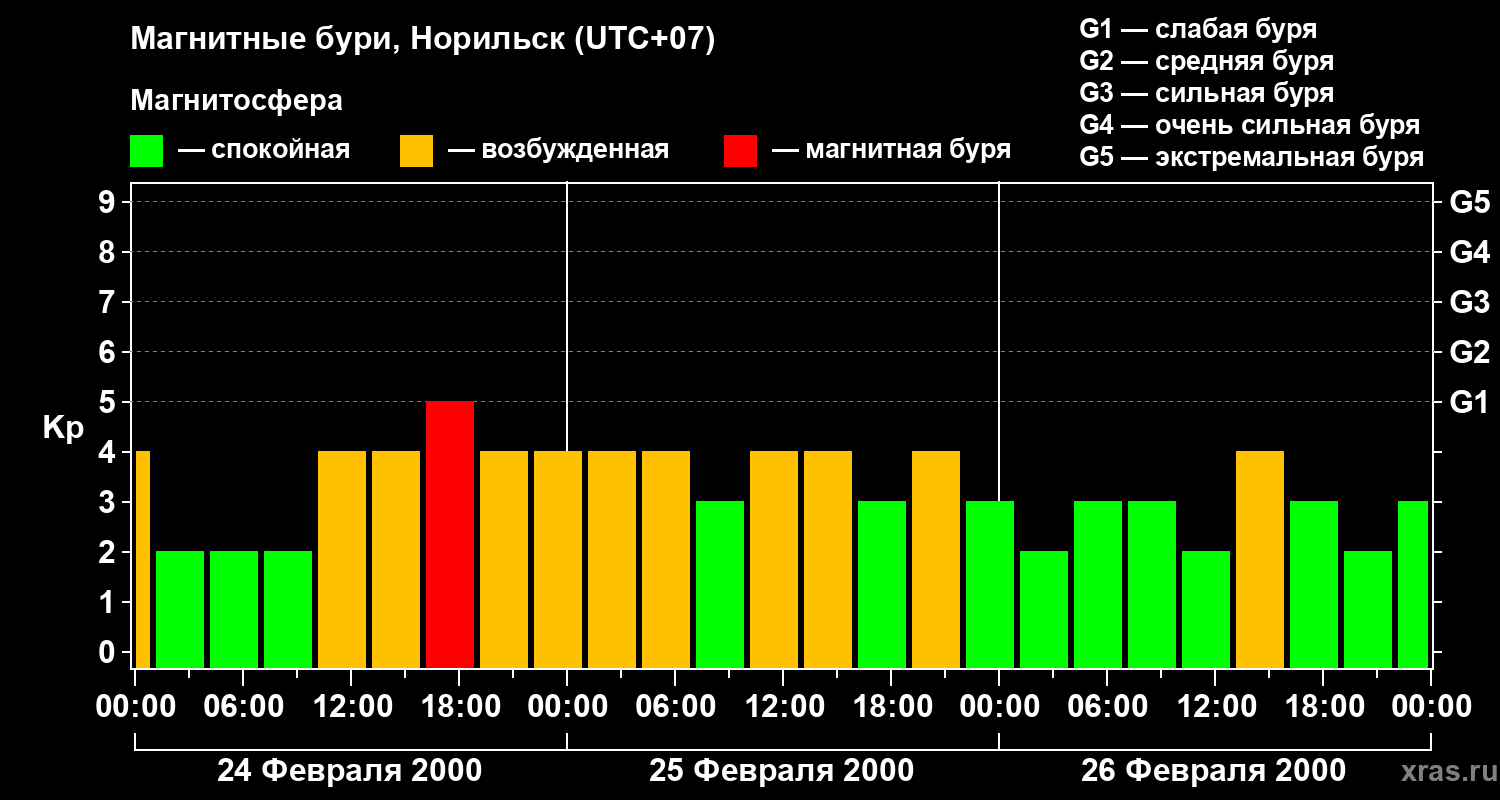
Task: Click the green 'спокойная' legend swatch
Action: pyautogui.click(x=146, y=151)
